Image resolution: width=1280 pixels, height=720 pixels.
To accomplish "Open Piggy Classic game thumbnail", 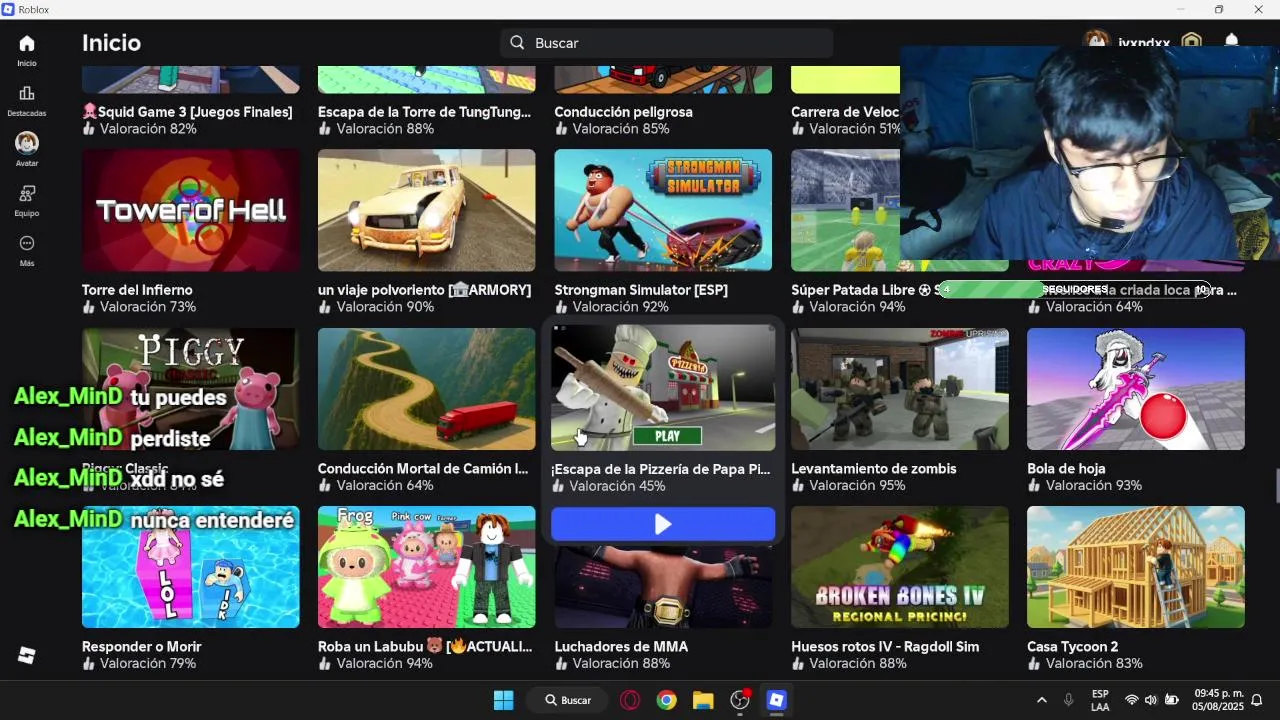I will [x=191, y=388].
